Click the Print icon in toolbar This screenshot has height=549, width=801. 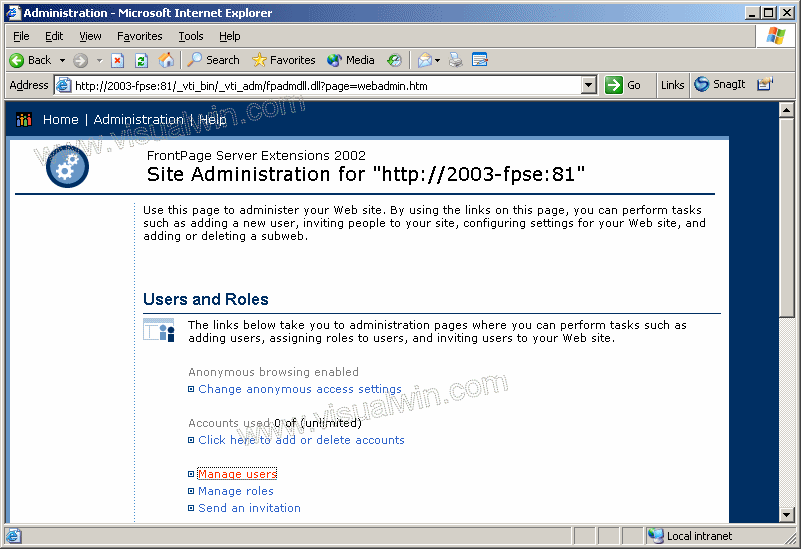pyautogui.click(x=456, y=60)
